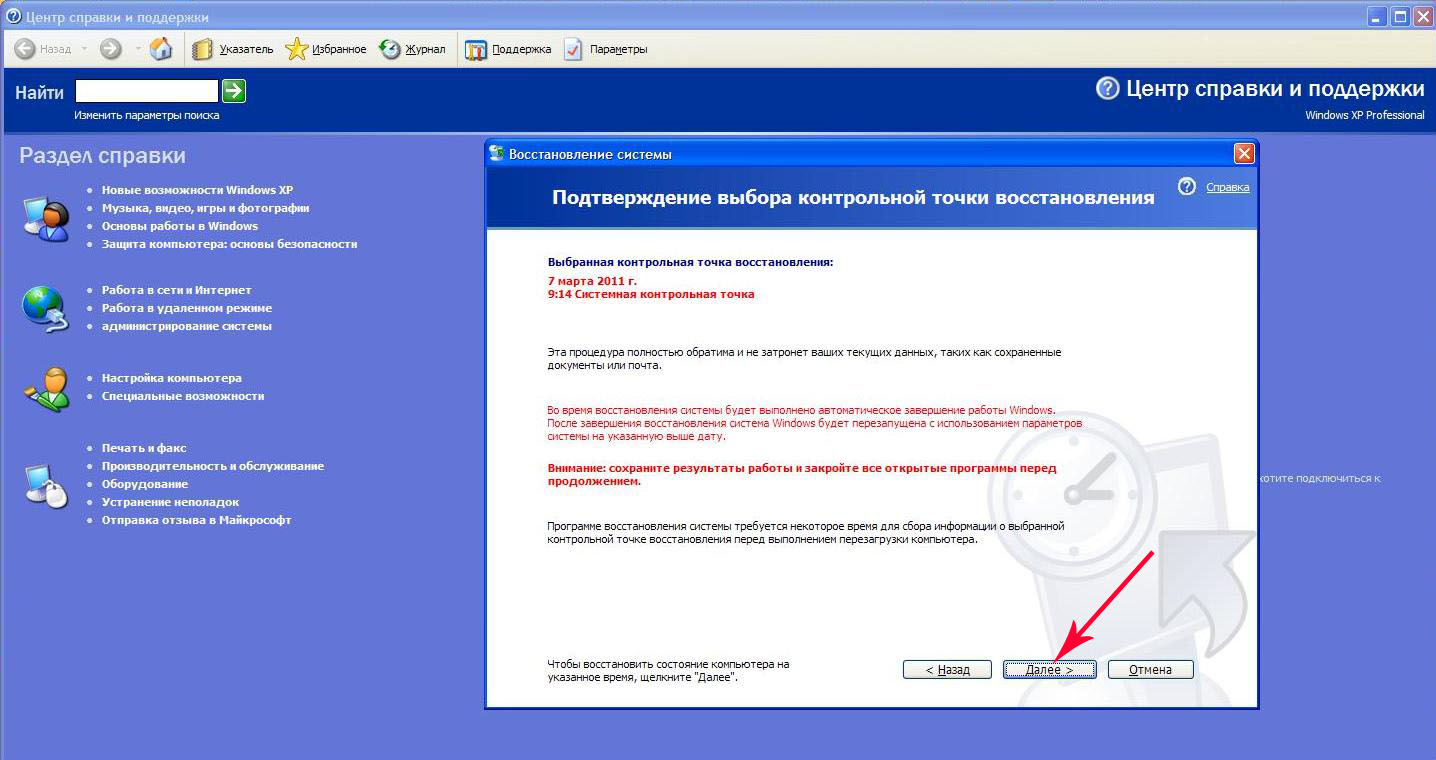The image size is (1436, 760).
Task: Open Отправка отзыва в Майкрософт topic
Action: click(196, 520)
